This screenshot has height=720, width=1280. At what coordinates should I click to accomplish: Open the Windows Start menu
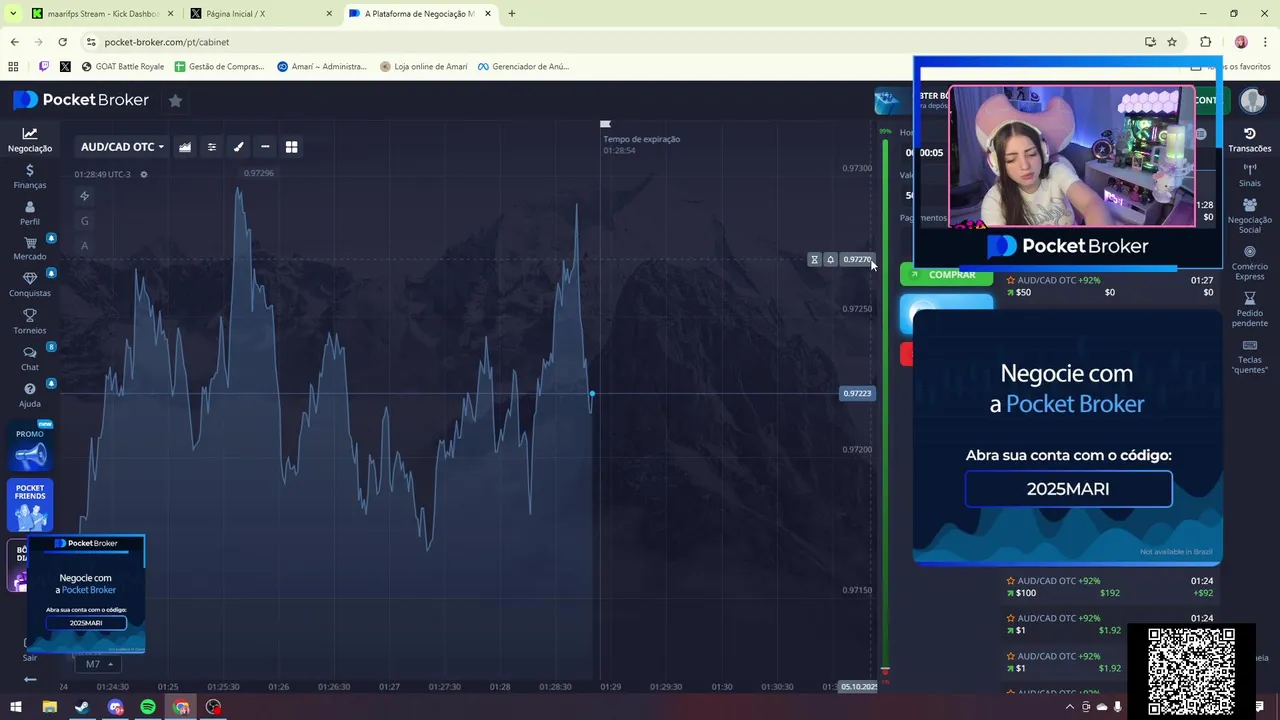16,707
